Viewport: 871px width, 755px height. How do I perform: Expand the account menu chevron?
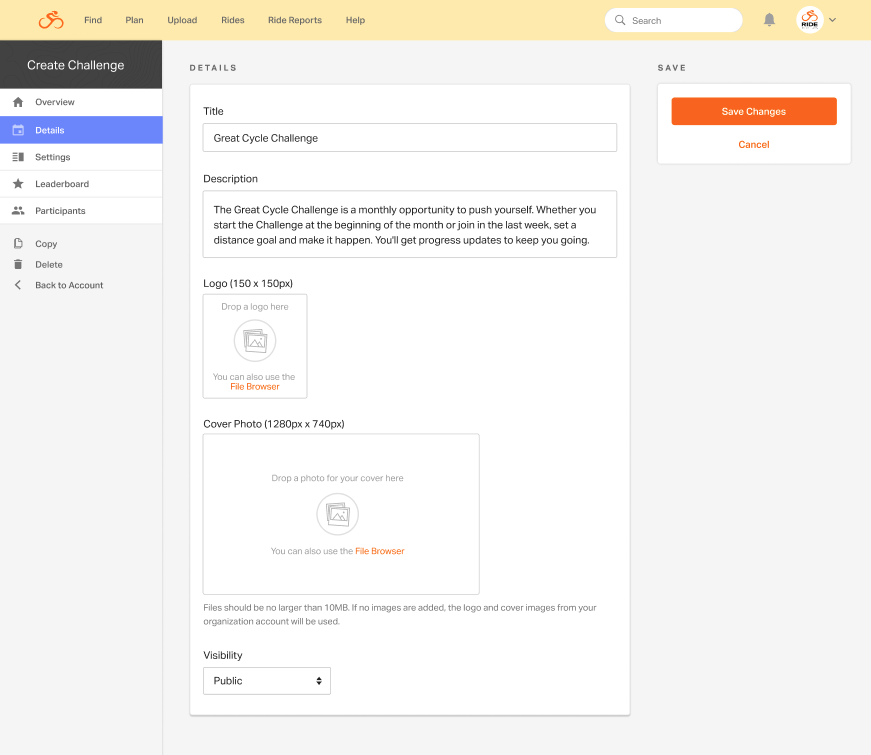point(832,20)
